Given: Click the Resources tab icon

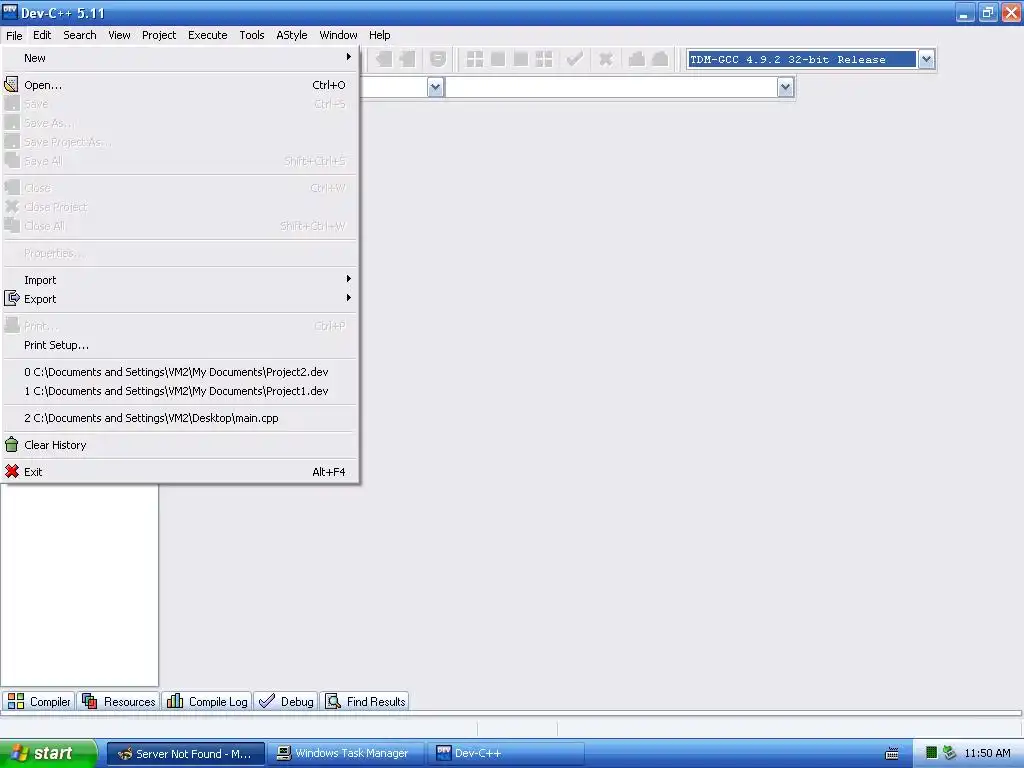Looking at the screenshot, I should point(89,701).
